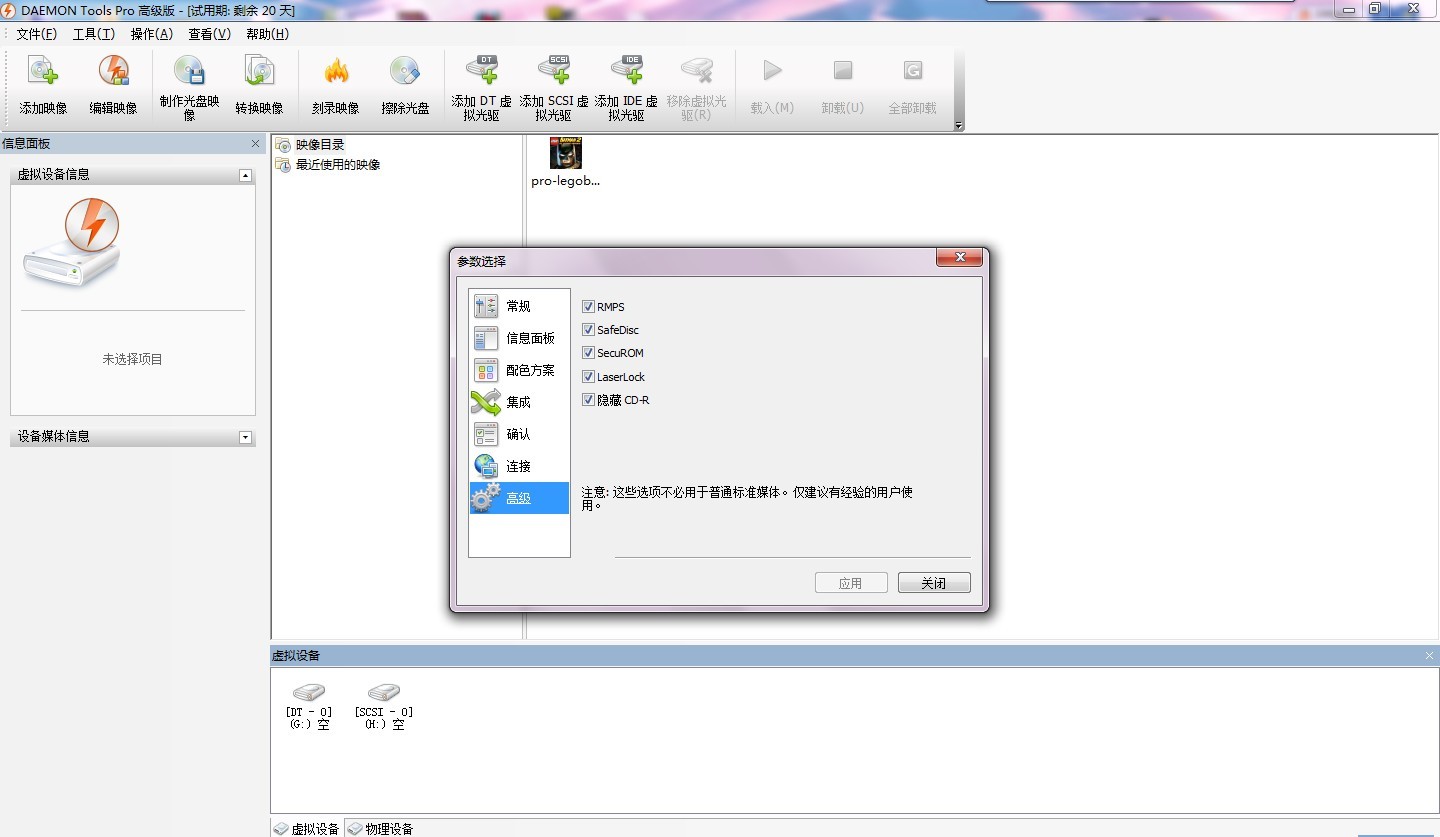This screenshot has height=837, width=1440.
Task: Close the 信息面板 side panel
Action: coord(255,144)
